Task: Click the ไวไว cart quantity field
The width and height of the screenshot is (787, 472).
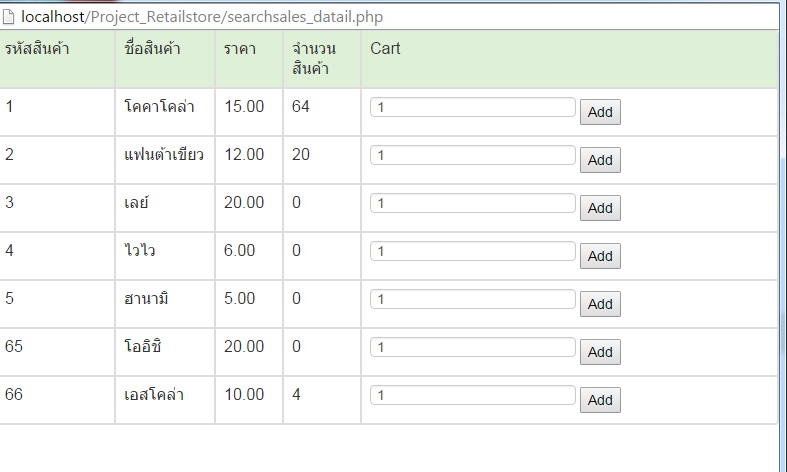Action: [x=473, y=251]
